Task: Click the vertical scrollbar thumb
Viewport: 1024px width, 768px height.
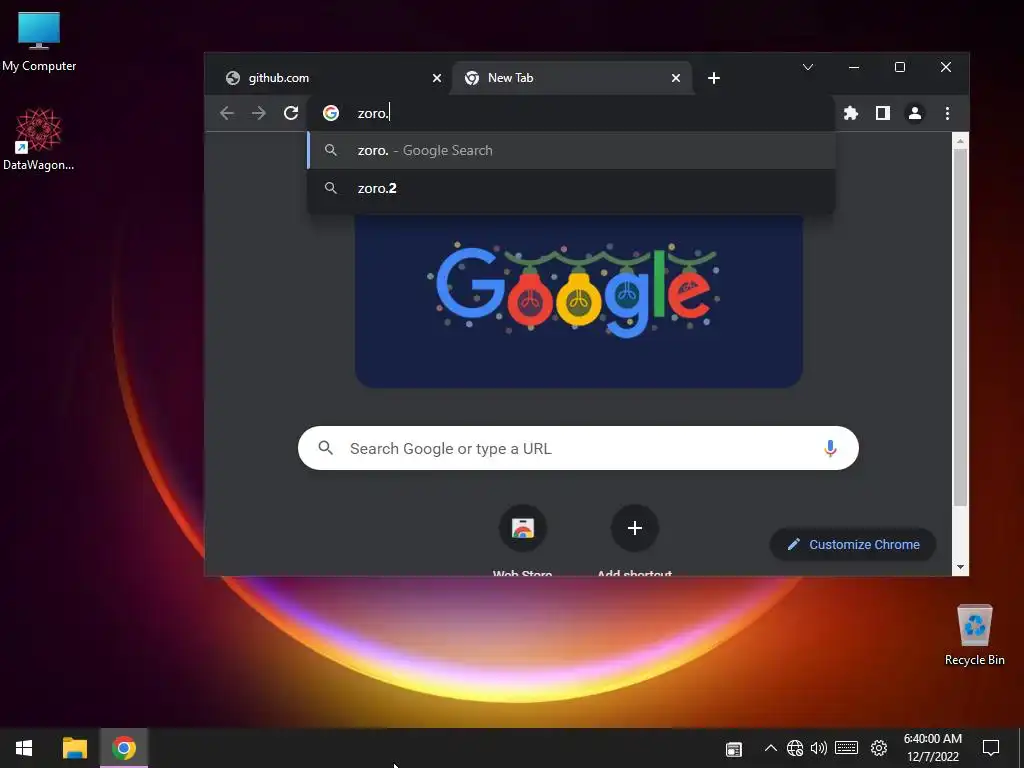Action: point(960,327)
